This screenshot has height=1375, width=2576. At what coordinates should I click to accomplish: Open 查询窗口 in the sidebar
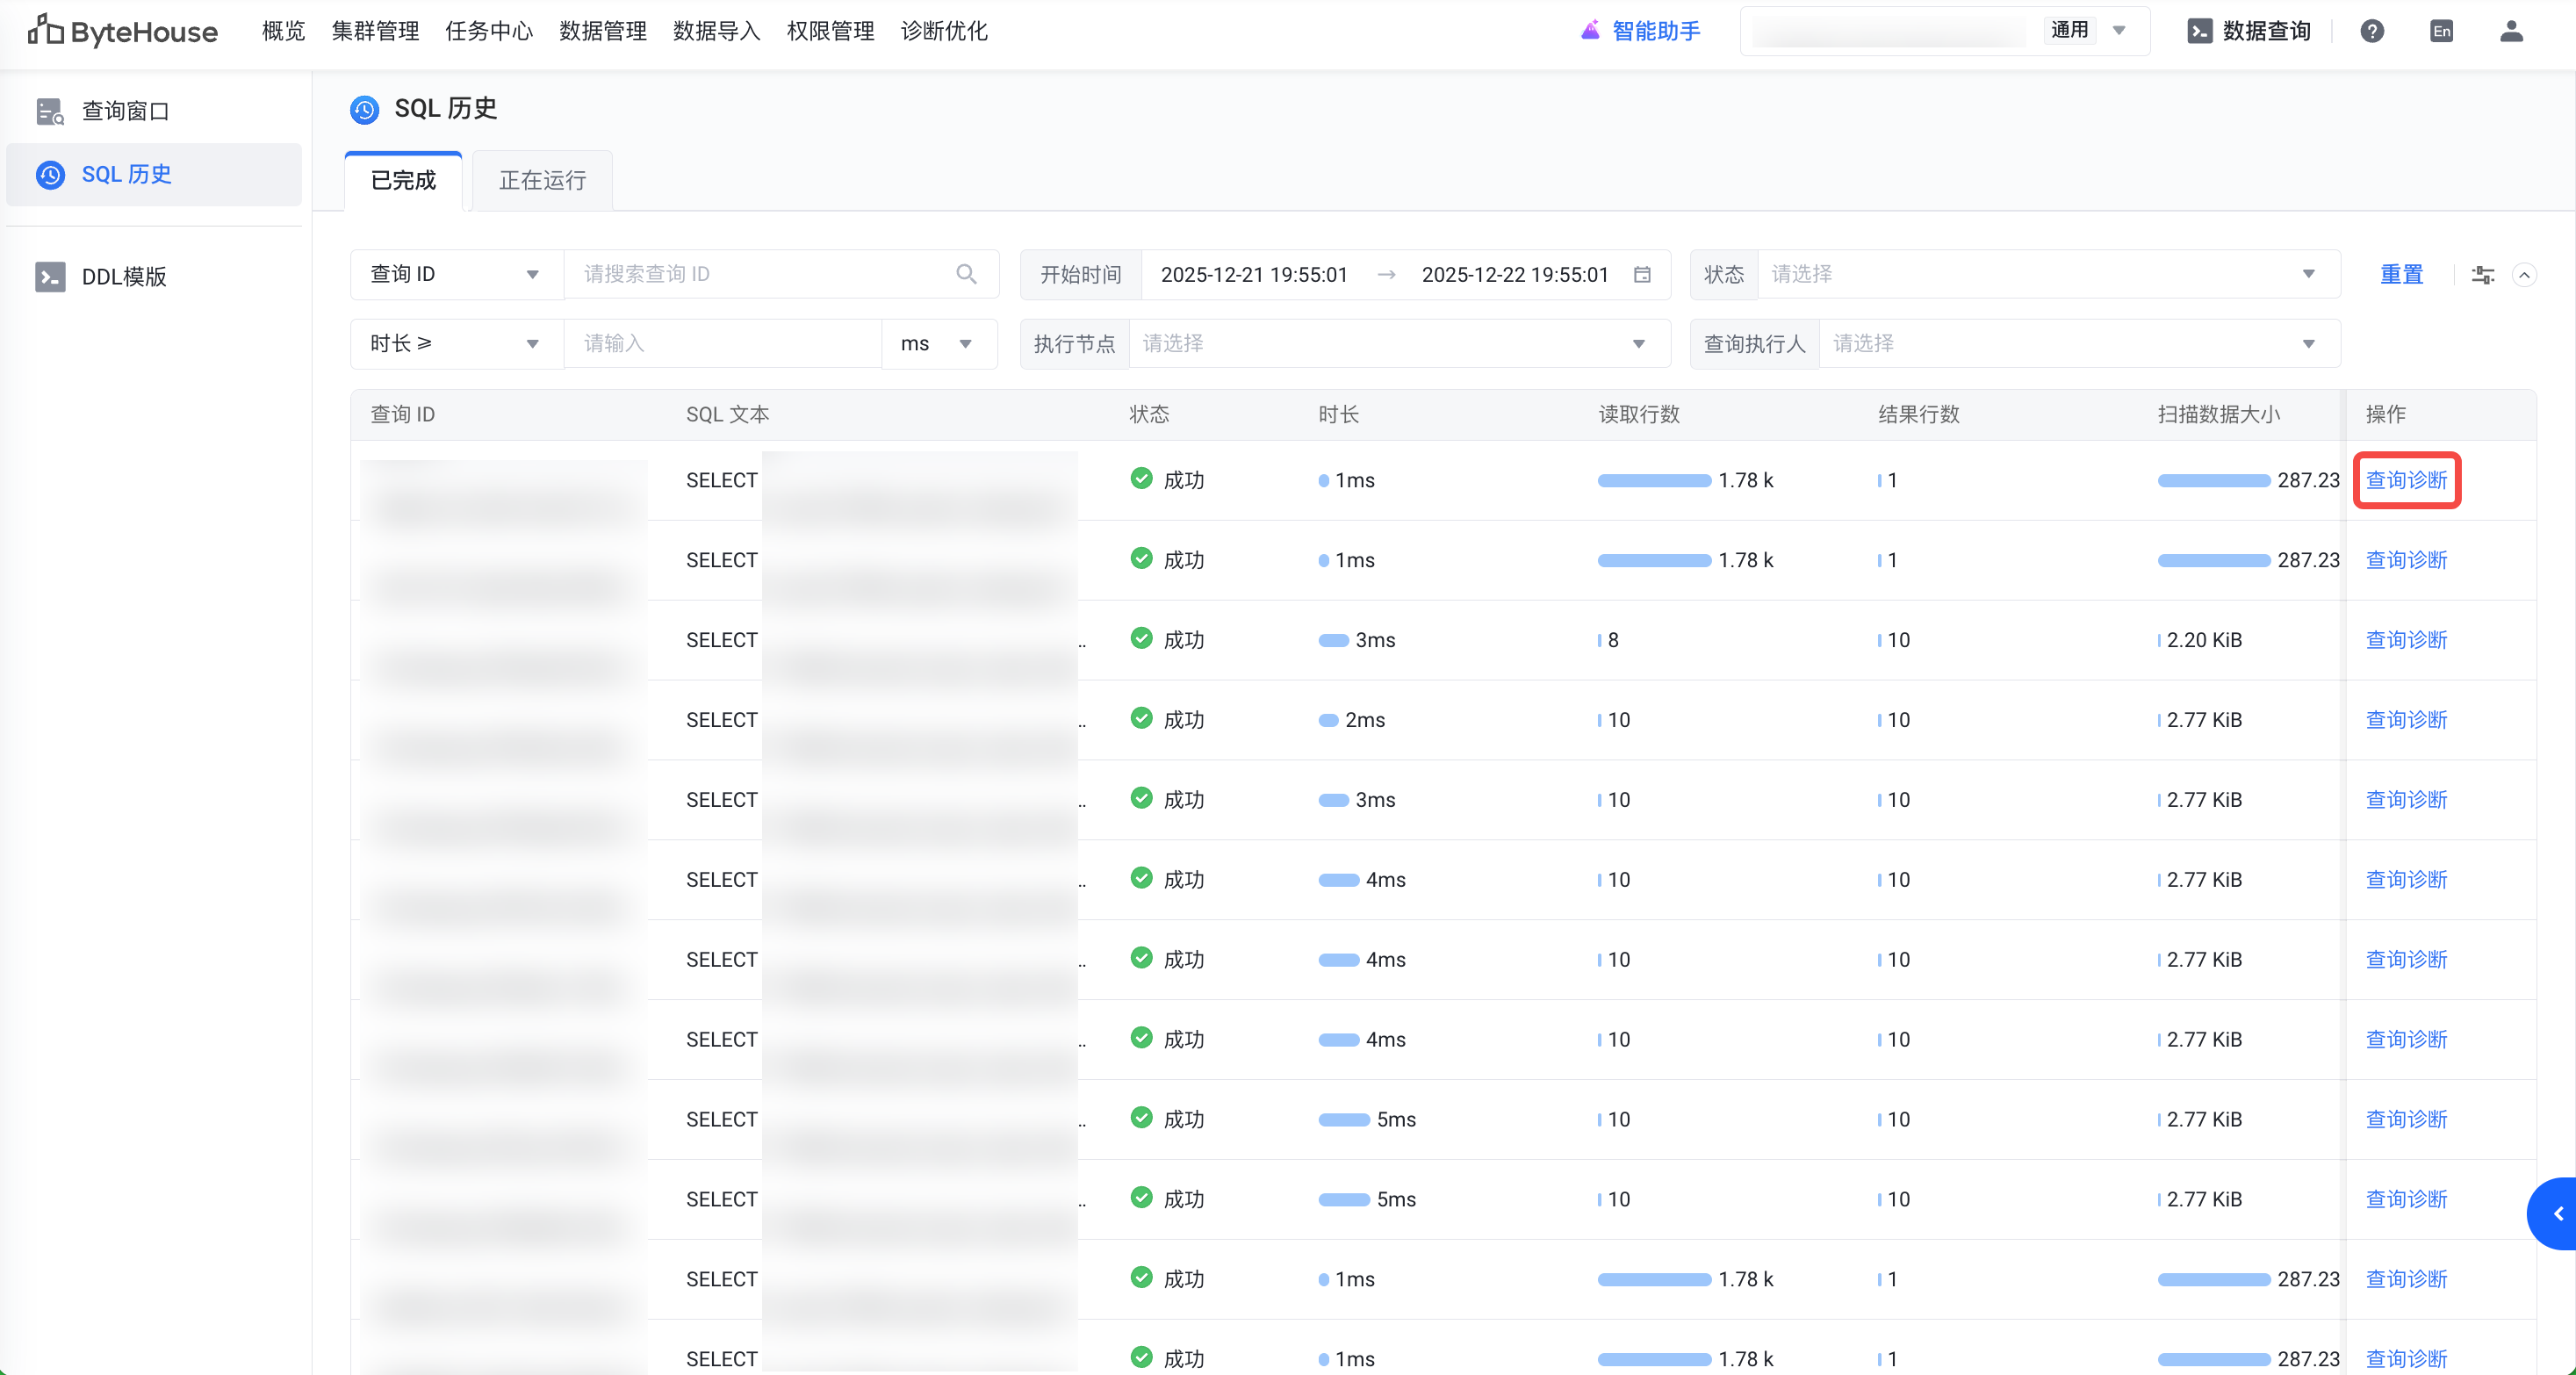[125, 111]
